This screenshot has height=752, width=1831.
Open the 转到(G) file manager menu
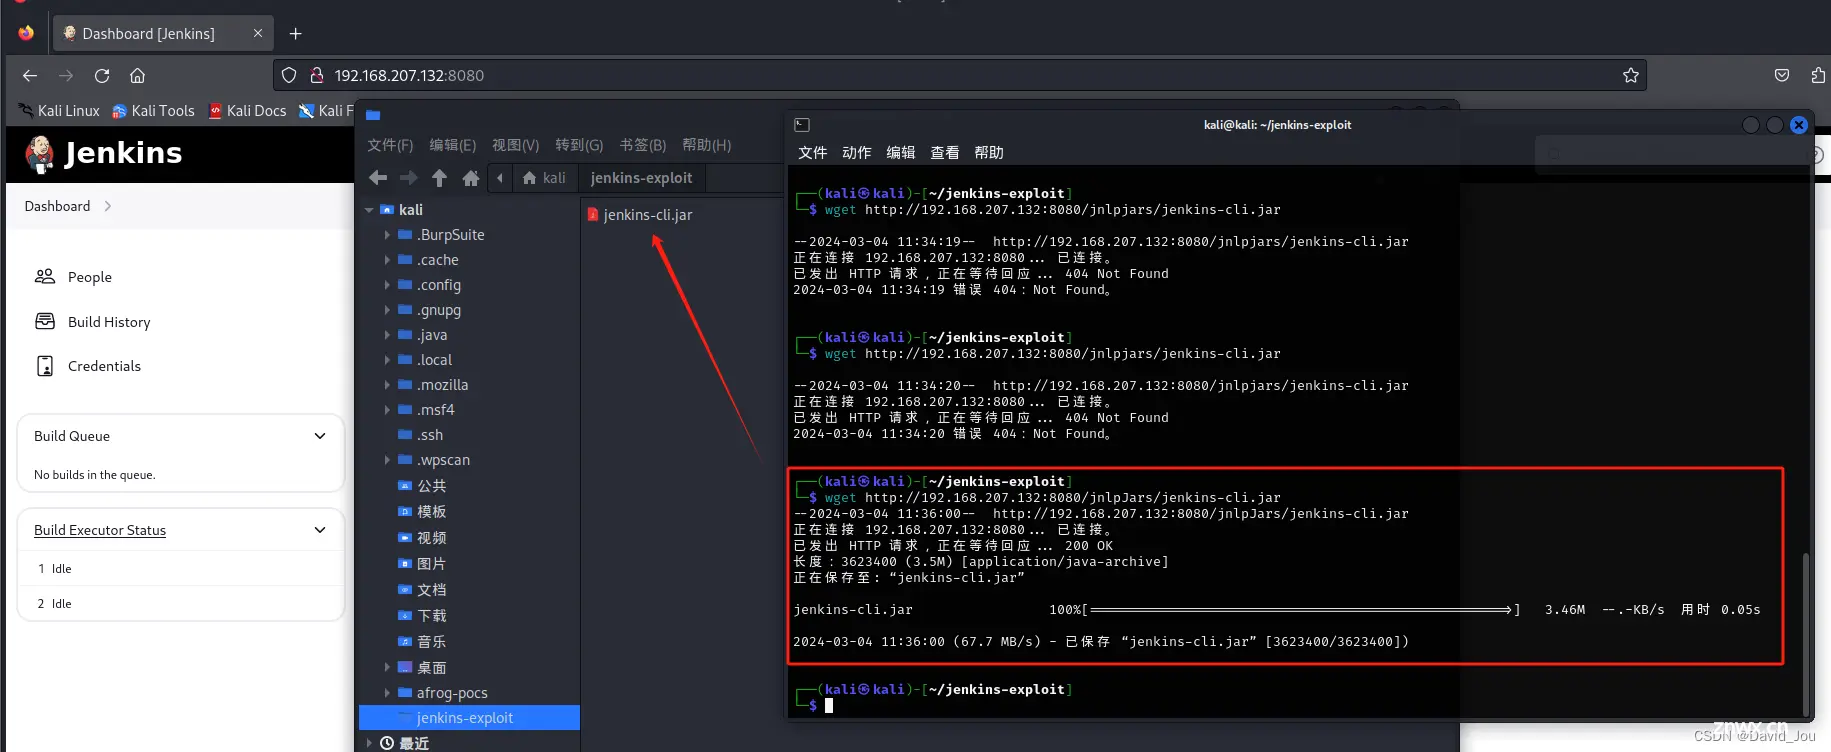pos(579,145)
